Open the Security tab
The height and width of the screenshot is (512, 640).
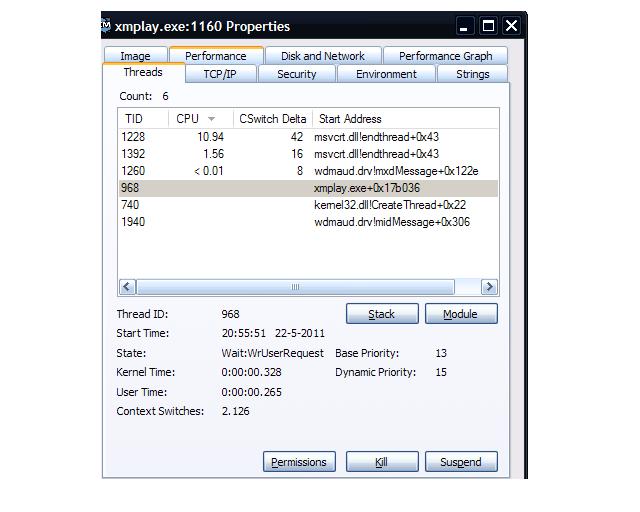tap(296, 74)
